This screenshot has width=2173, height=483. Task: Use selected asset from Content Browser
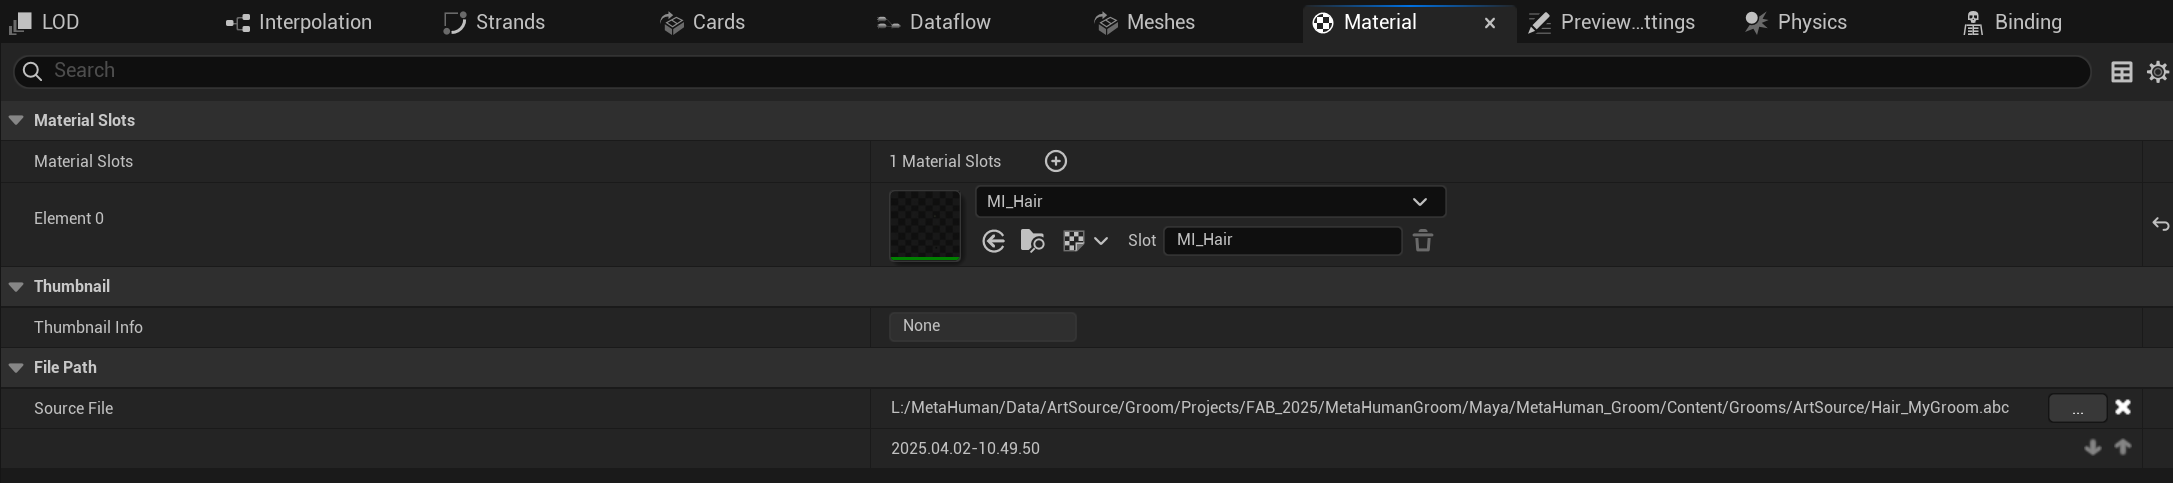993,241
